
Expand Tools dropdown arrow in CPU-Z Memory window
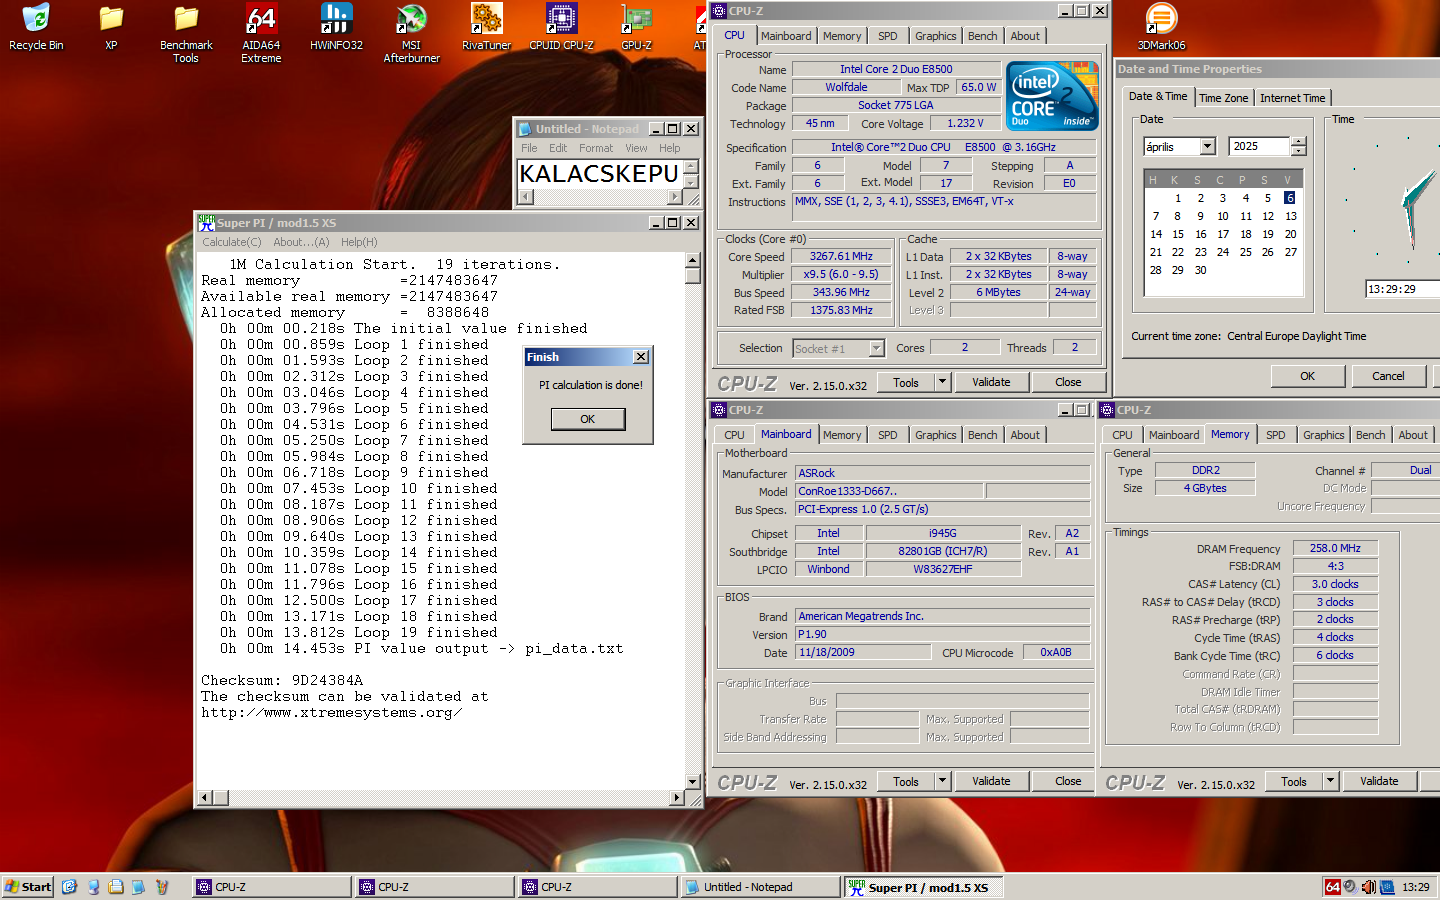pyautogui.click(x=1330, y=781)
